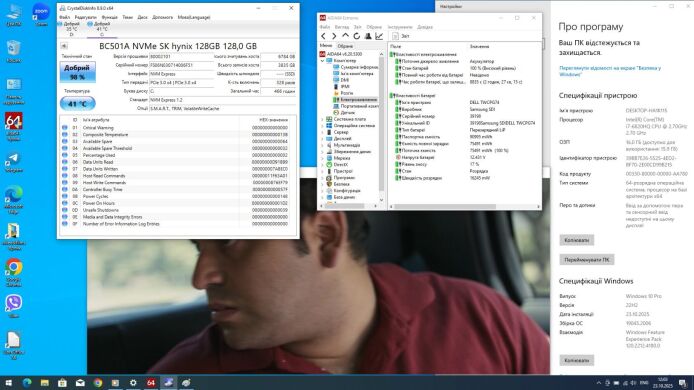Open Файл menu in AIDA64
The height and width of the screenshot is (390, 694).
pos(325,27)
